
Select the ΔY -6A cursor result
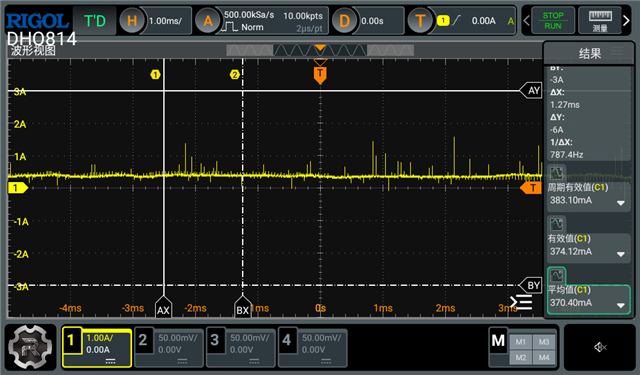[557, 130]
